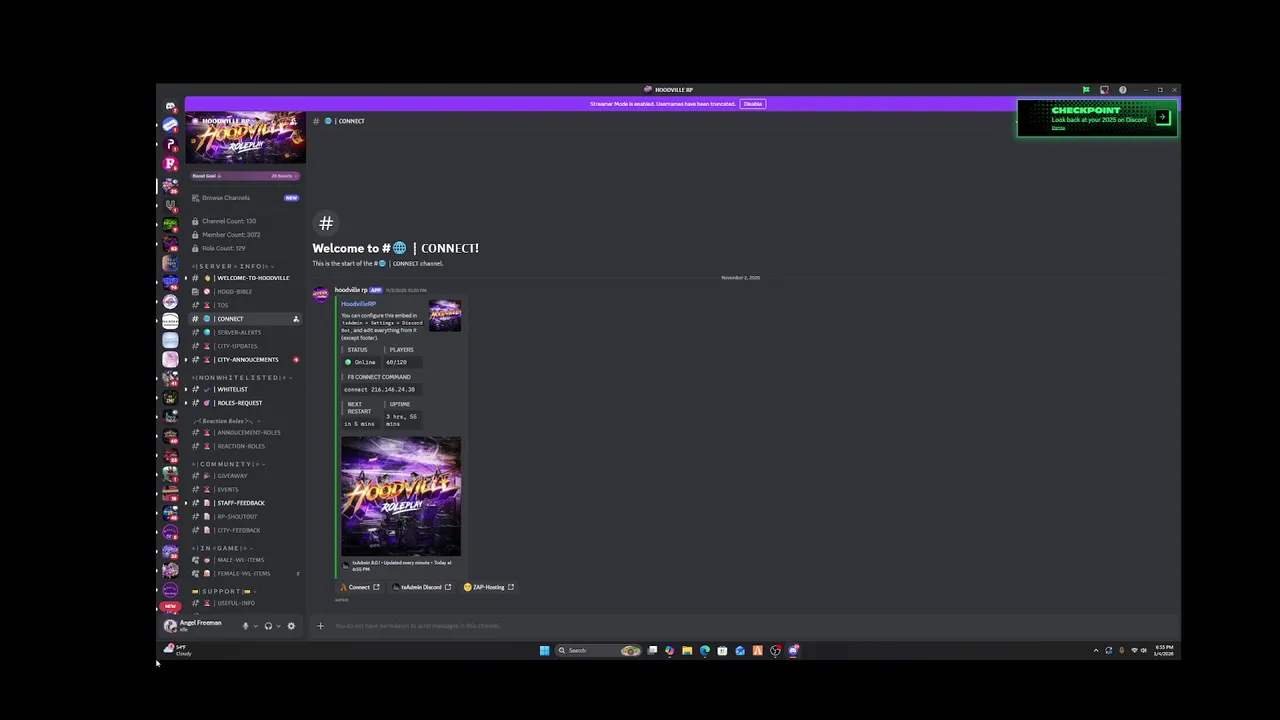Screen dimensions: 1280x720
Task: Open the Windows Start button
Action: (544, 650)
